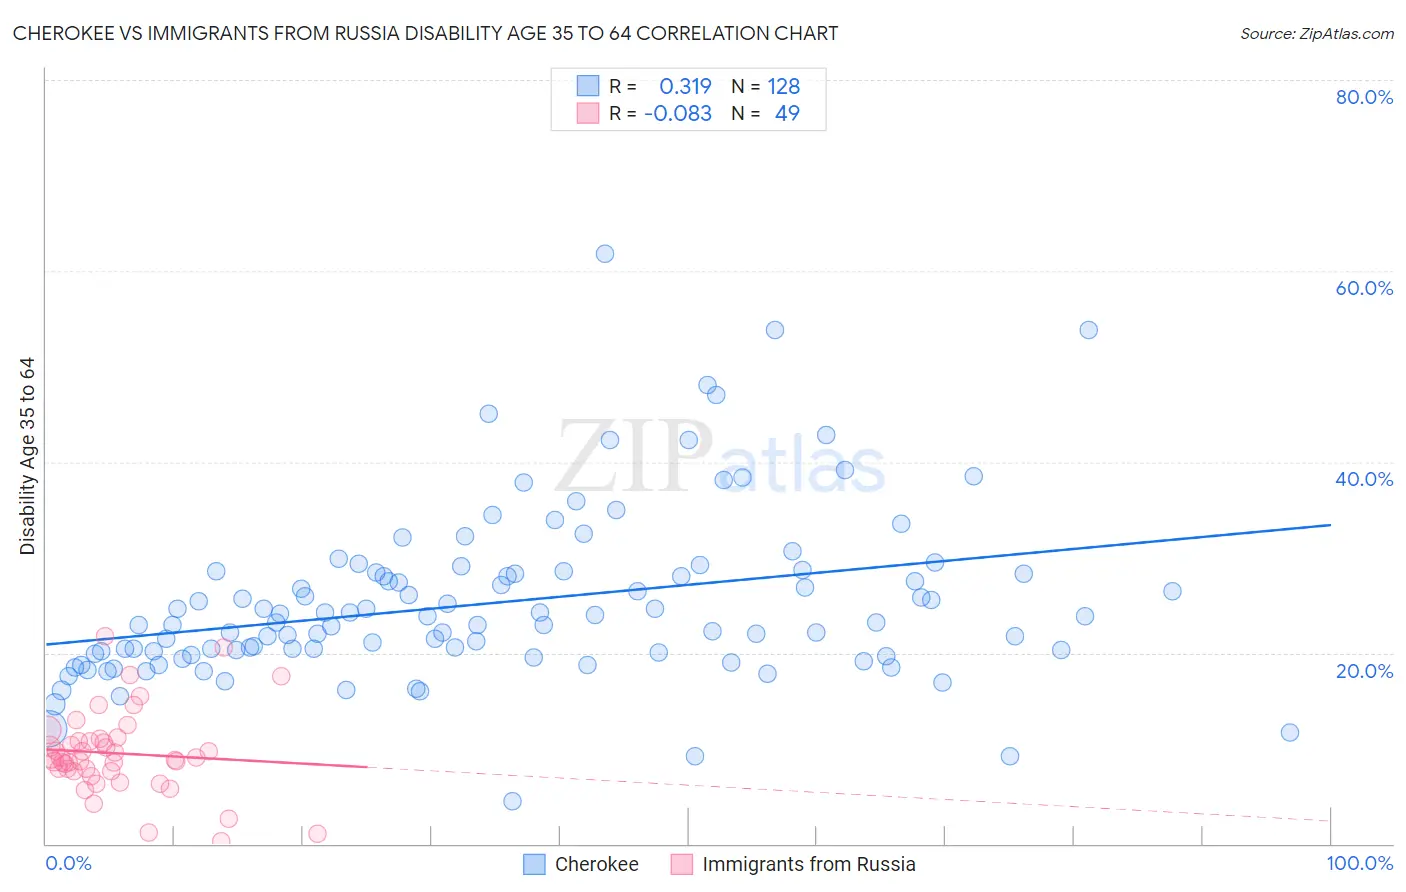Click the pink Immigrants from Russia legend swatch
This screenshot has width=1406, height=892.
coord(682,864)
